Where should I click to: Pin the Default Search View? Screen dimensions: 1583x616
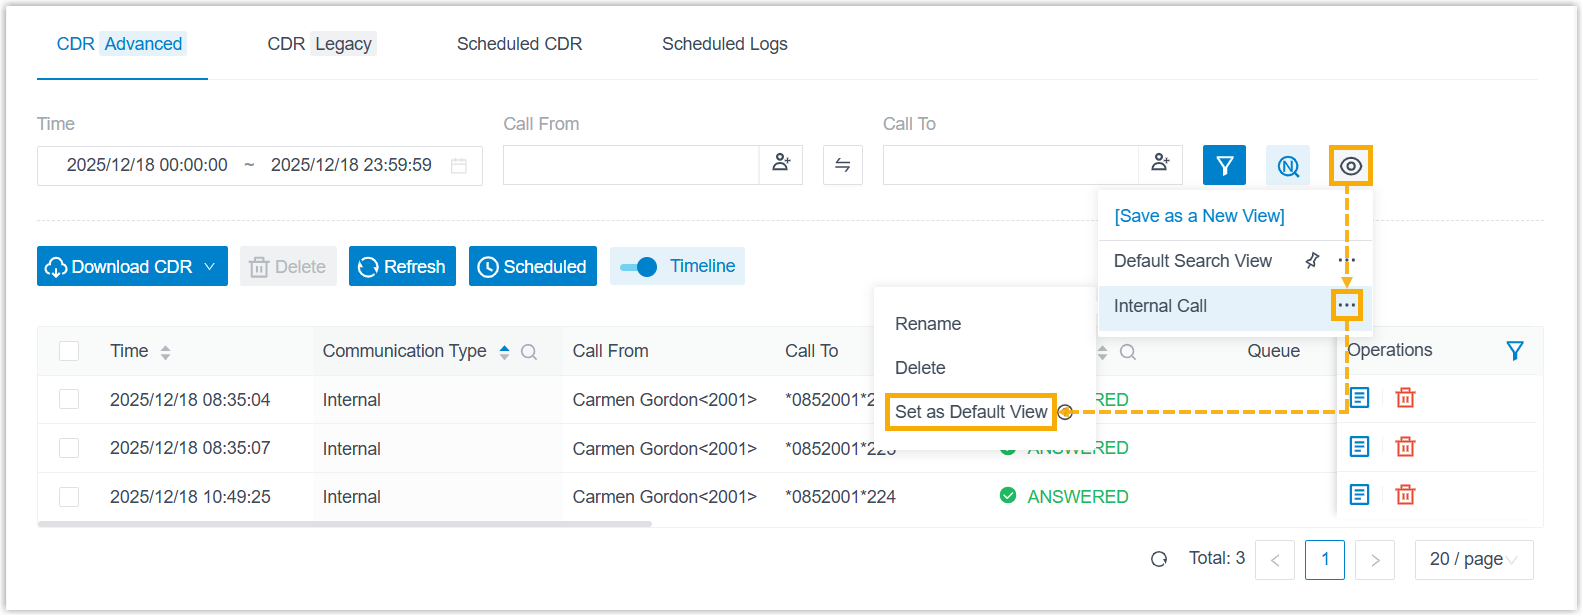1312,261
